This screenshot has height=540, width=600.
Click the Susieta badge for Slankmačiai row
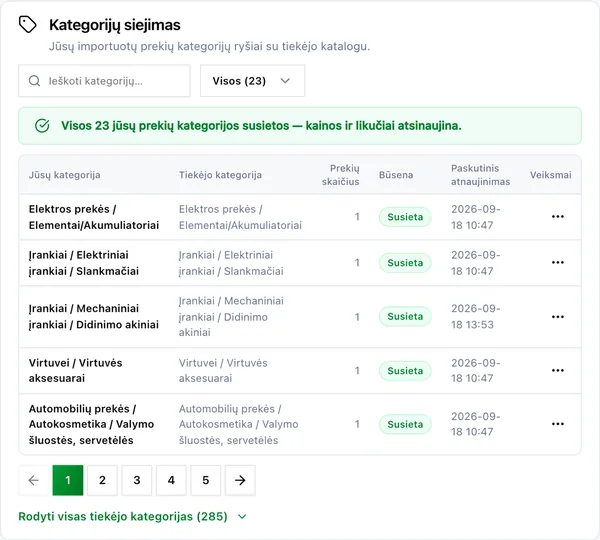(405, 263)
